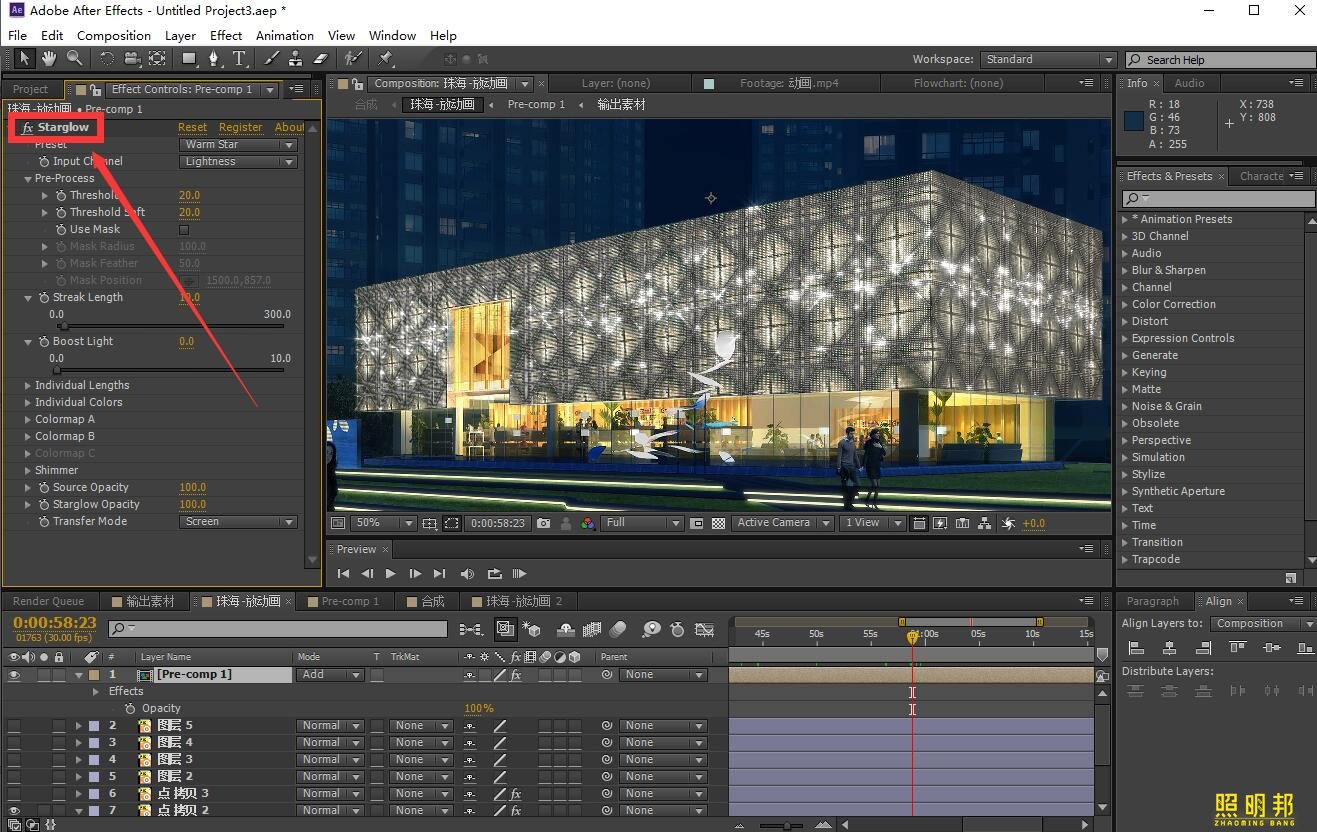Click the composition mini-flowchart icon in timeline
This screenshot has height=832, width=1317.
(470, 629)
